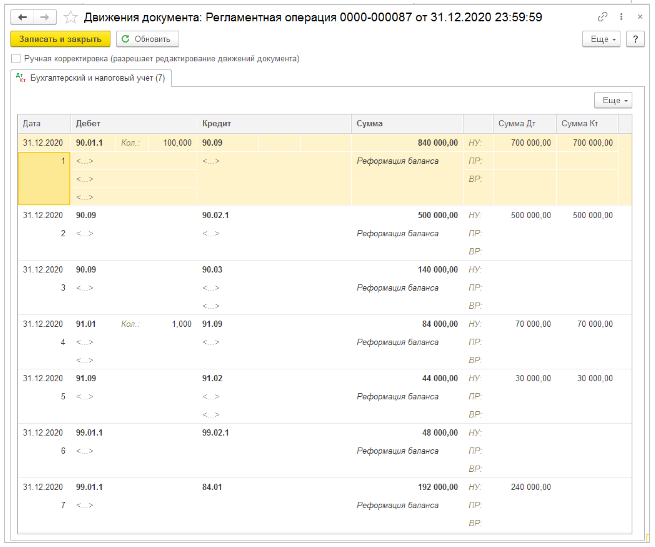Click the Сумма Кт column header
Image resolution: width=655 pixels, height=547 pixels.
click(587, 124)
